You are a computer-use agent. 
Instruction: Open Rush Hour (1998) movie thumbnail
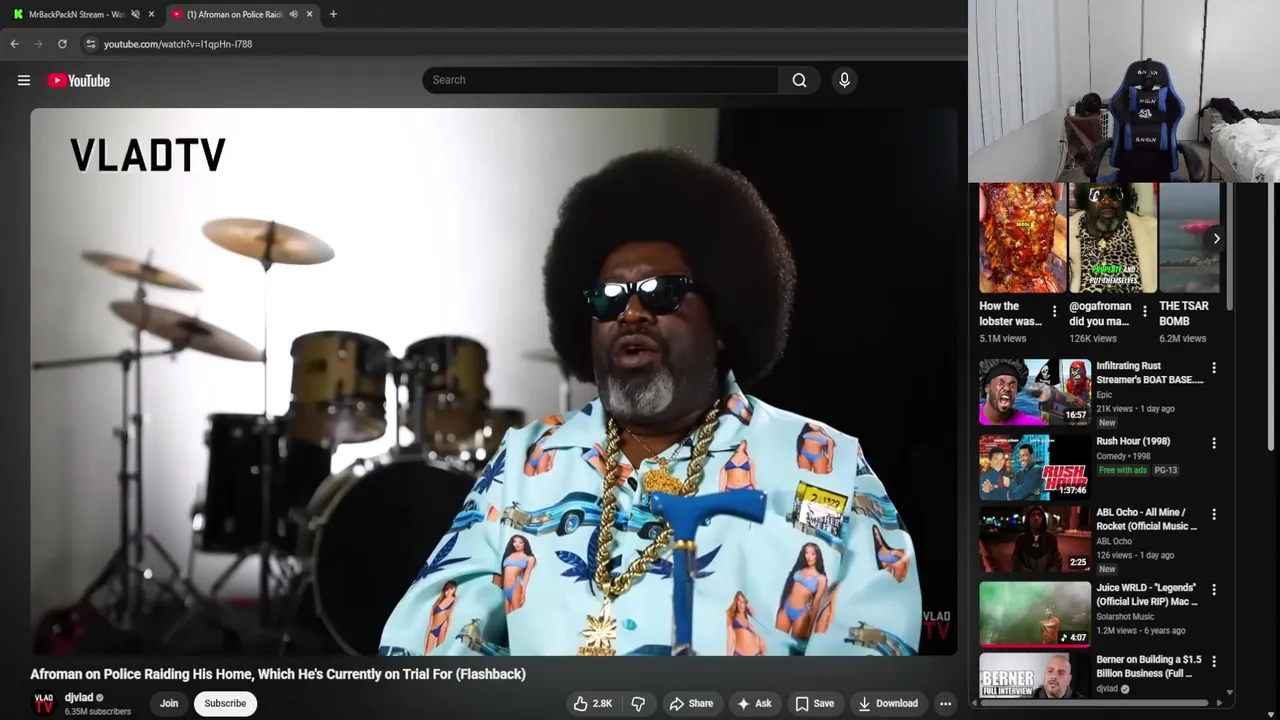coord(1035,467)
